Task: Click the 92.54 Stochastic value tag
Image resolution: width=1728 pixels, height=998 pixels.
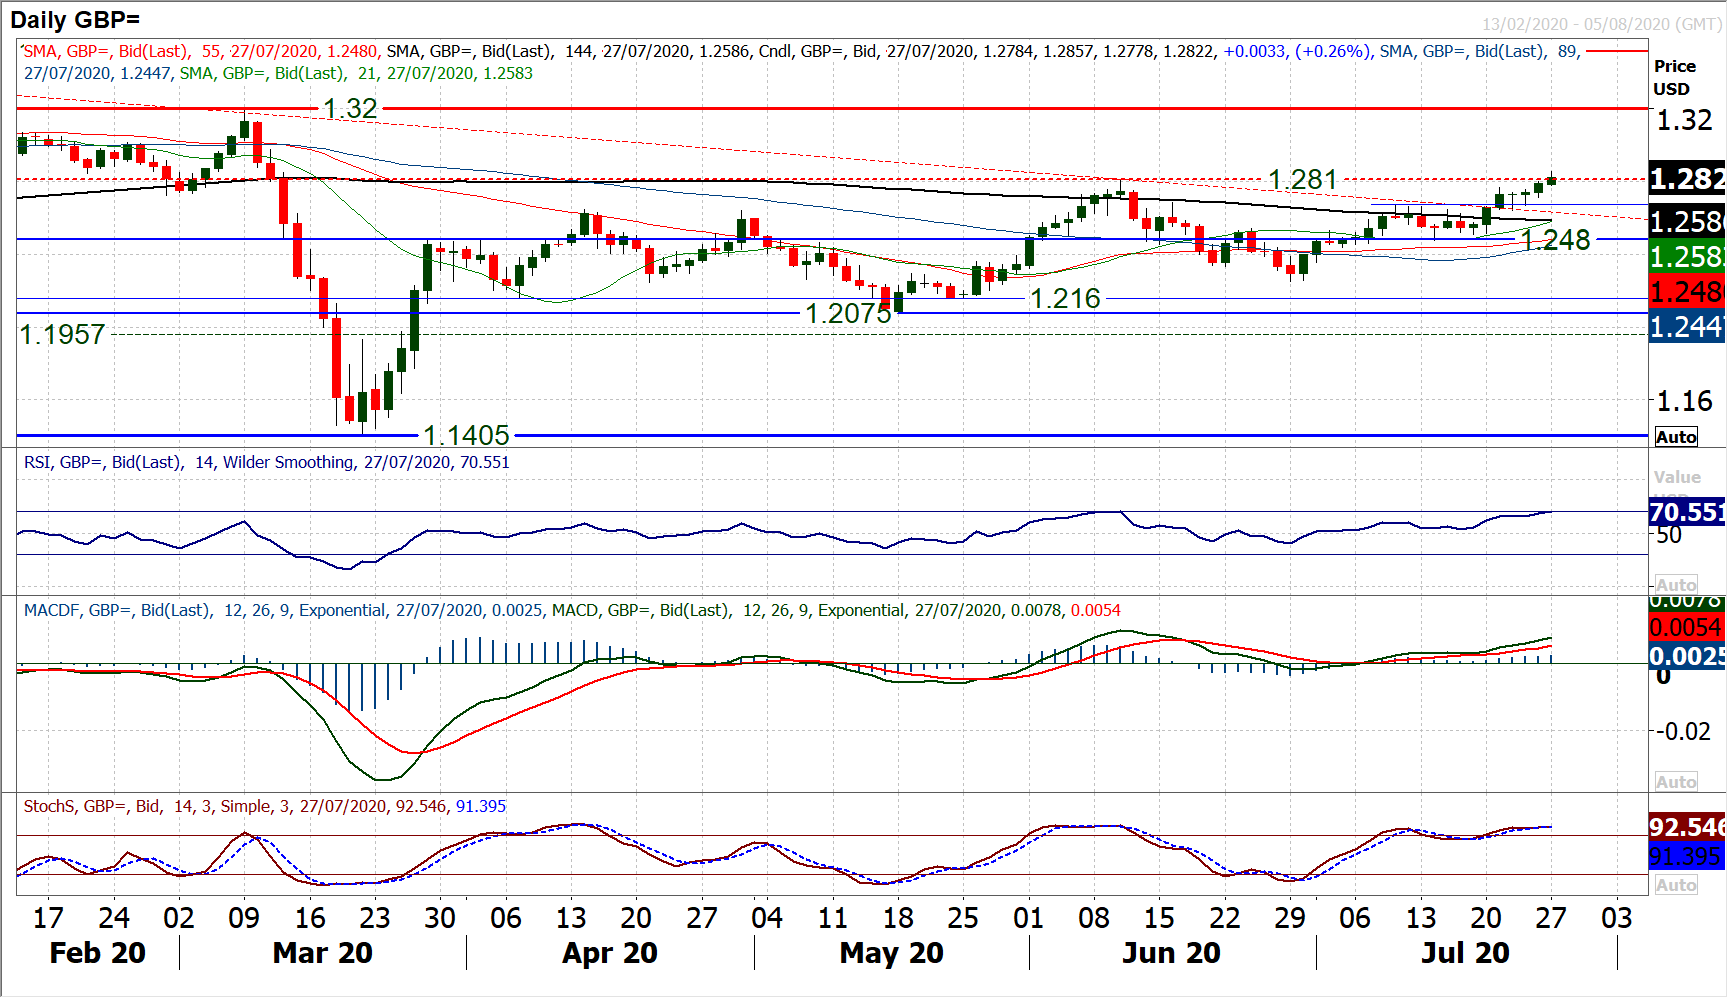Action: coord(1686,827)
